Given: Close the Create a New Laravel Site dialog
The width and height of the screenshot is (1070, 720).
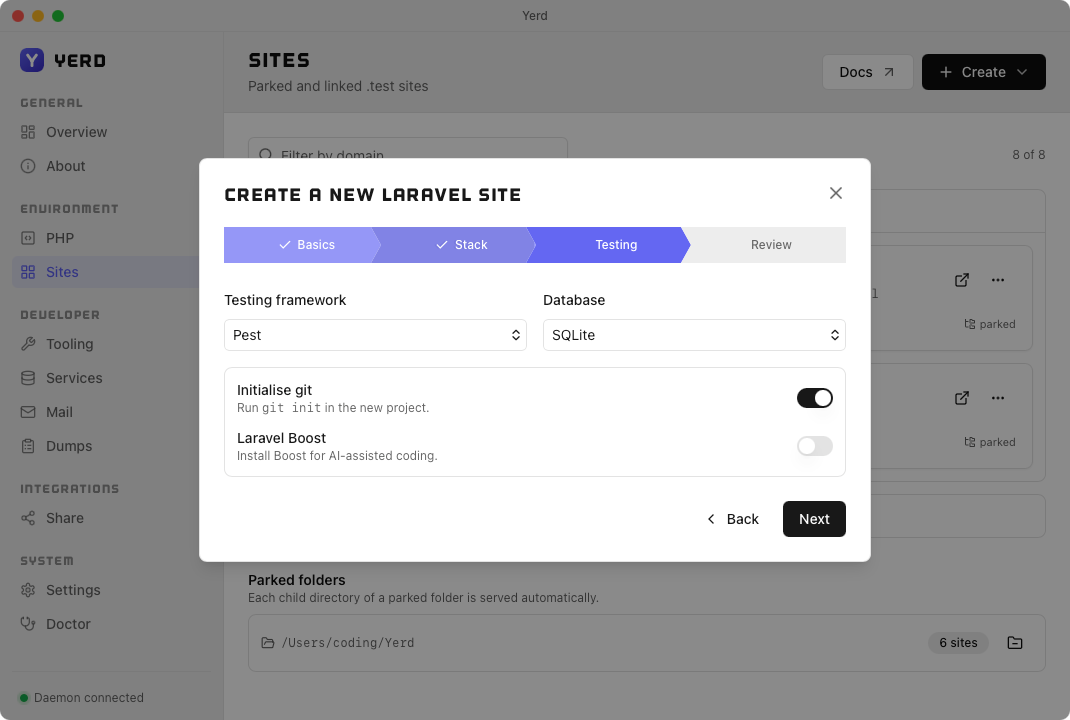Looking at the screenshot, I should [835, 193].
